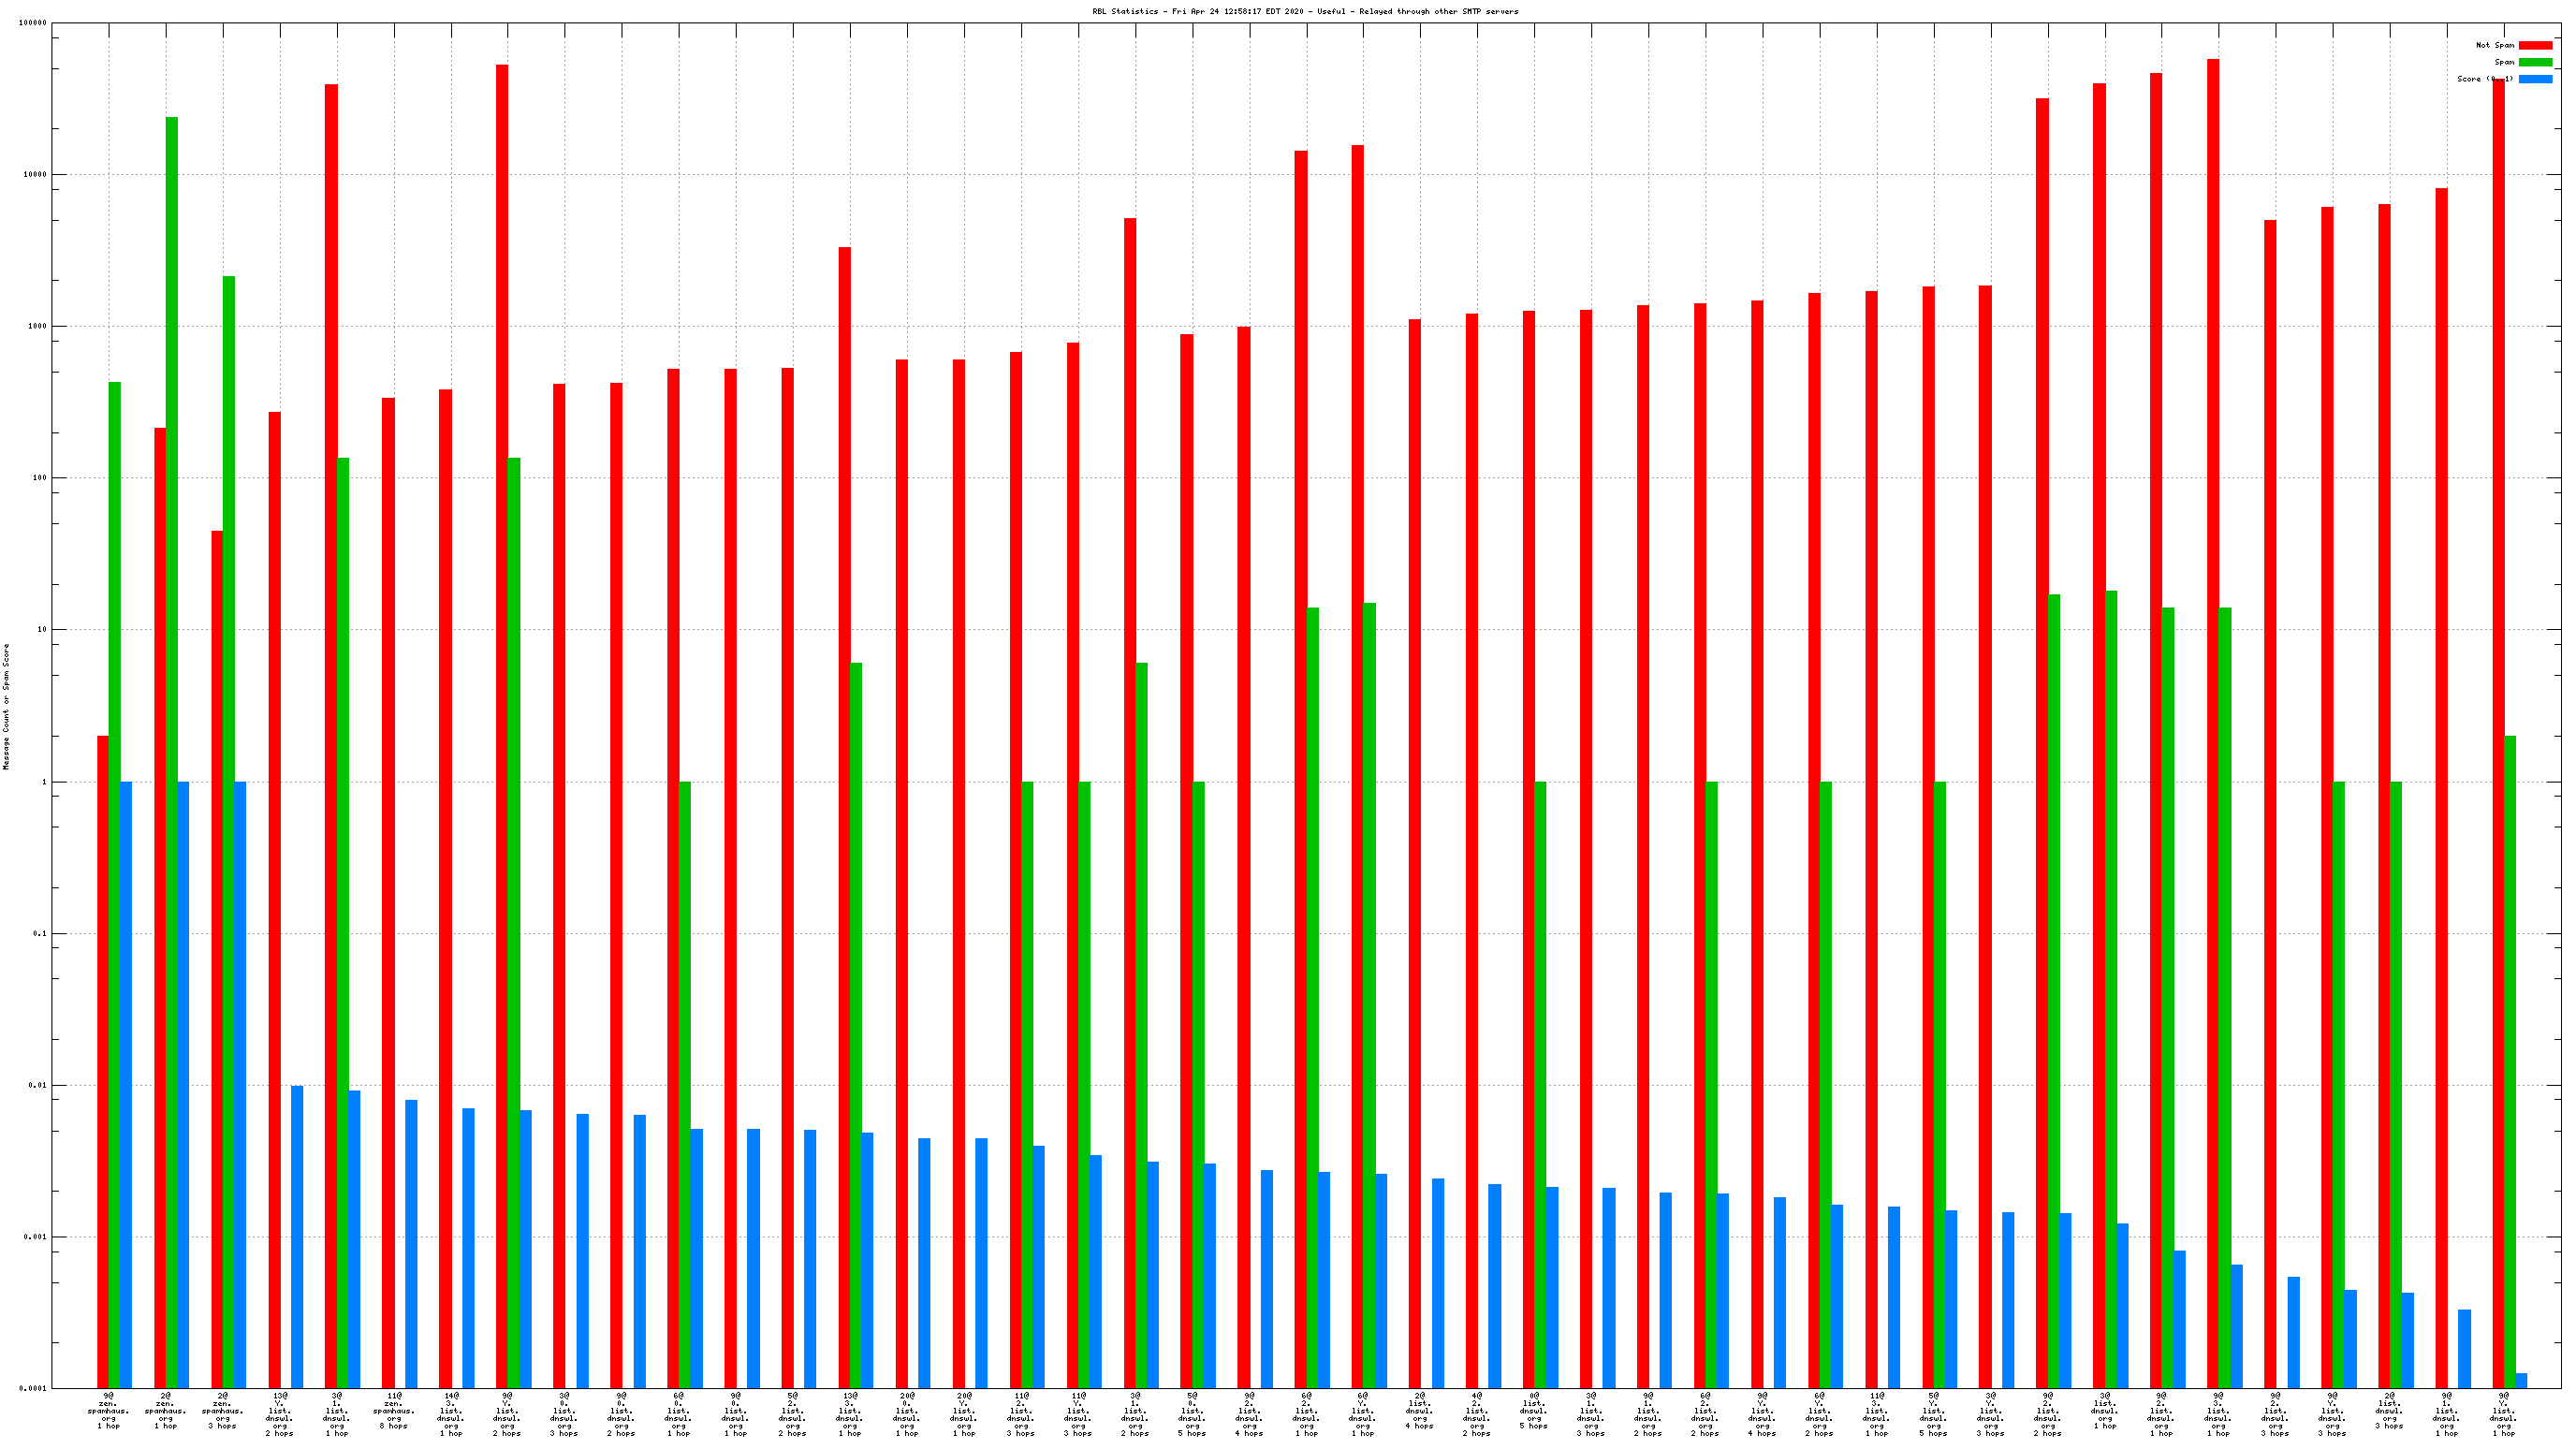Viewport: 2576px width, 1449px height.
Task: Click the shortest blue bar at far right
Action: pos(2521,1381)
